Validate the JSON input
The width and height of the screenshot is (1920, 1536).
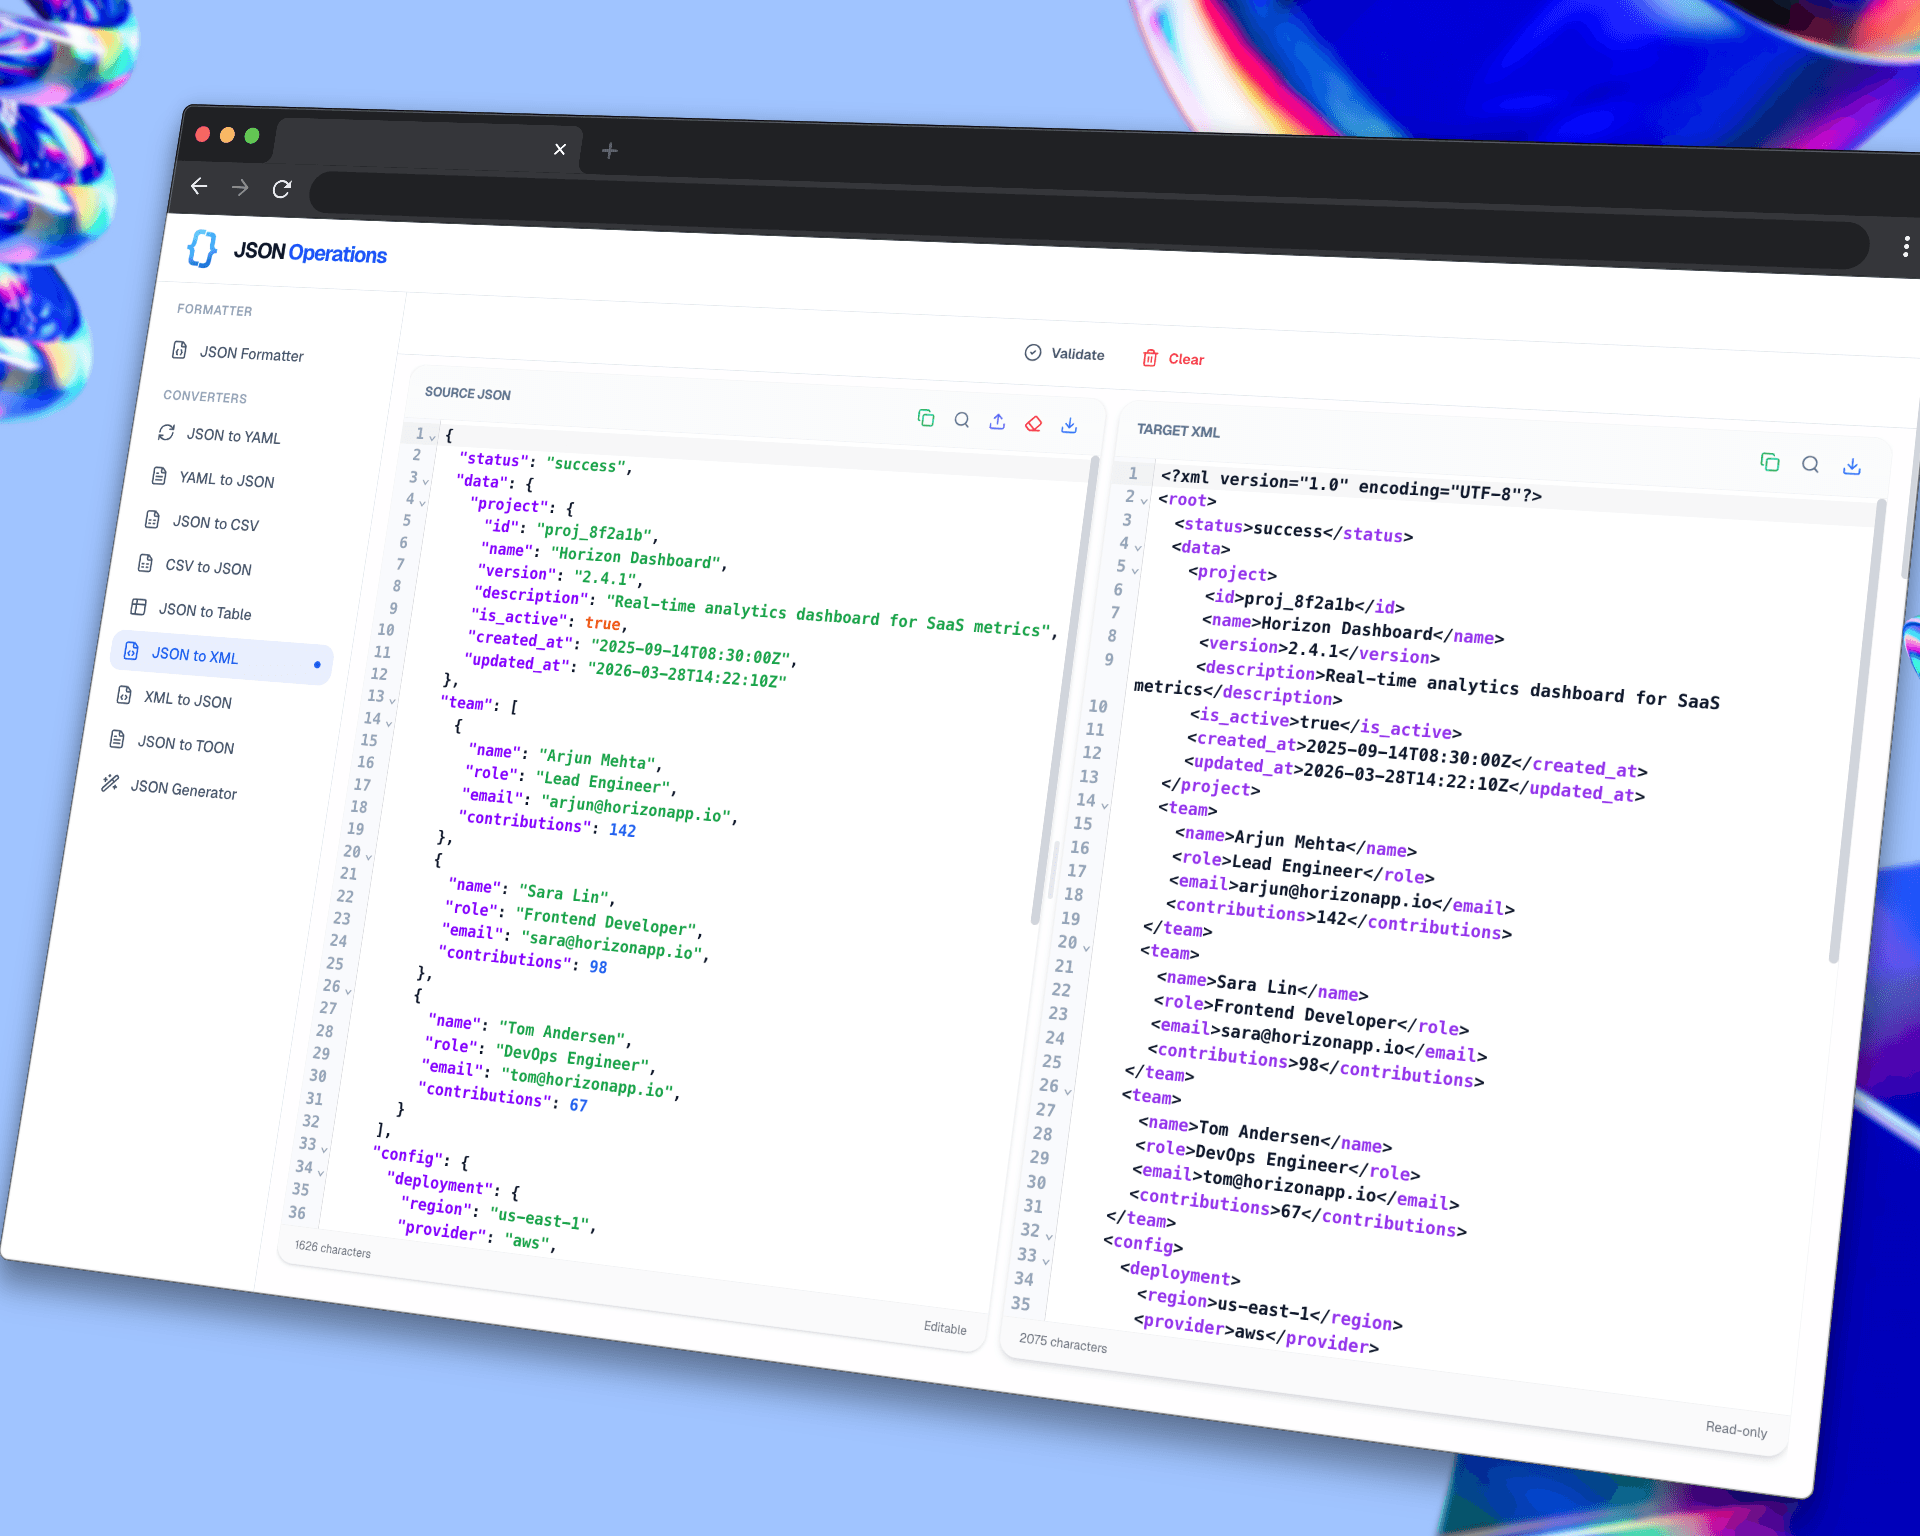pyautogui.click(x=1063, y=354)
